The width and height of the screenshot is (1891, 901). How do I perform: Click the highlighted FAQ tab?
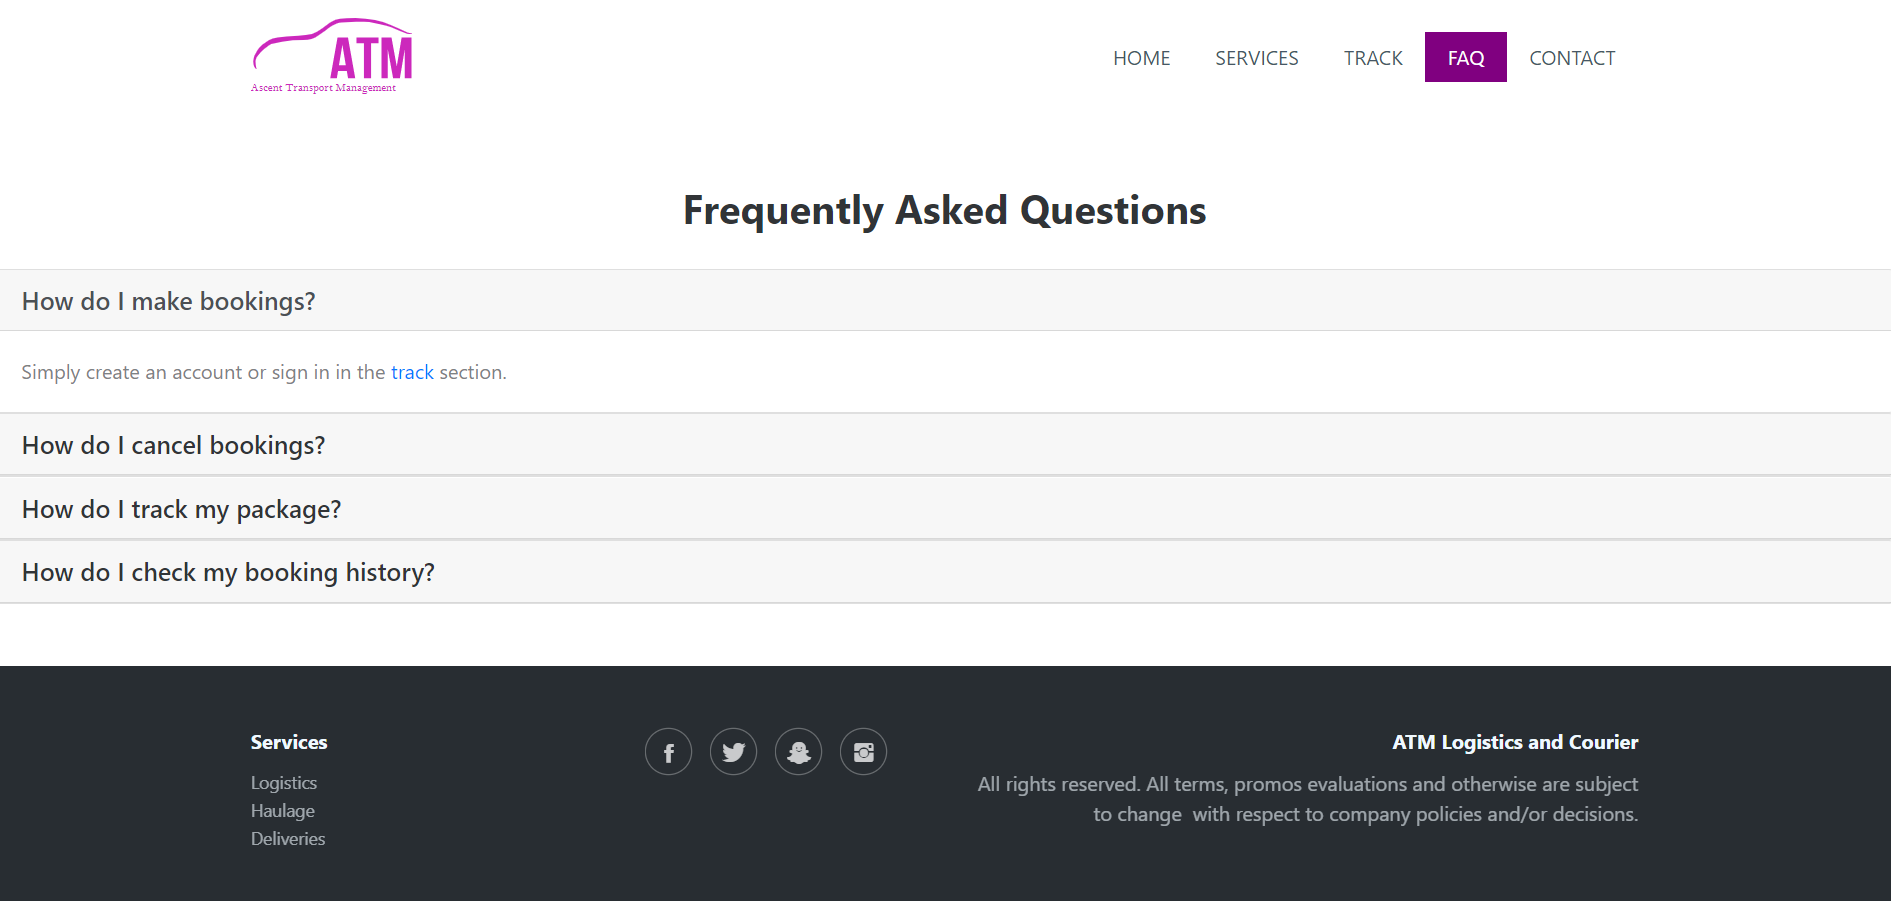(x=1465, y=58)
